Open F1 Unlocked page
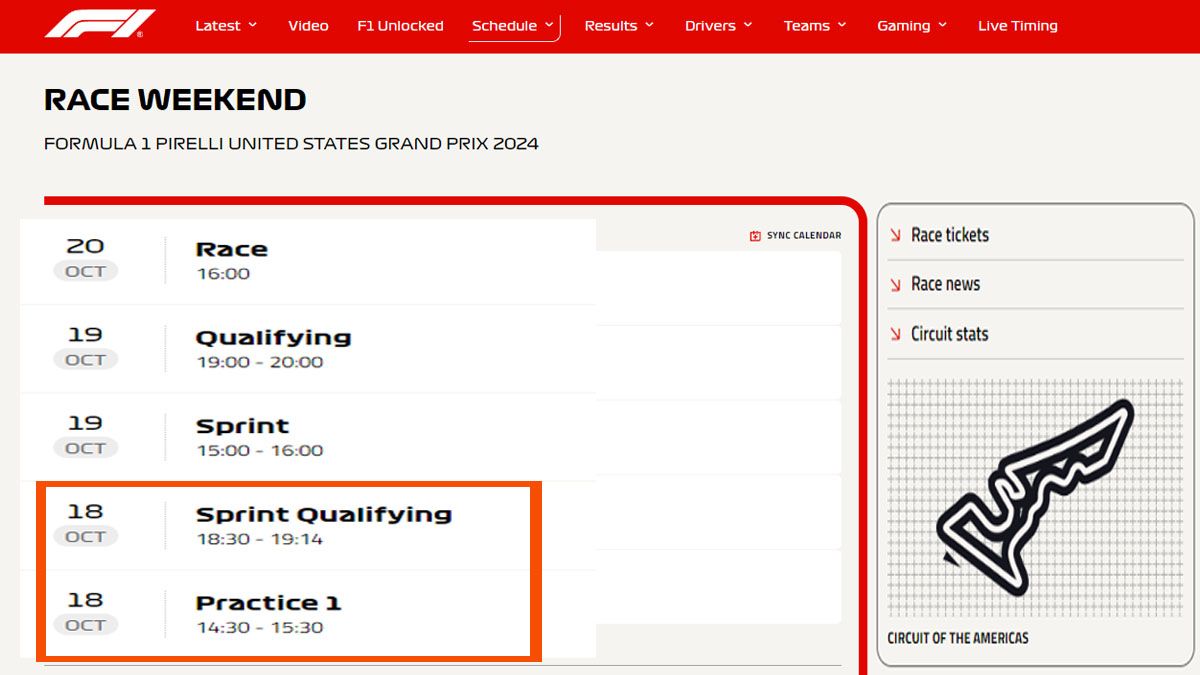Image resolution: width=1200 pixels, height=675 pixels. 400,26
